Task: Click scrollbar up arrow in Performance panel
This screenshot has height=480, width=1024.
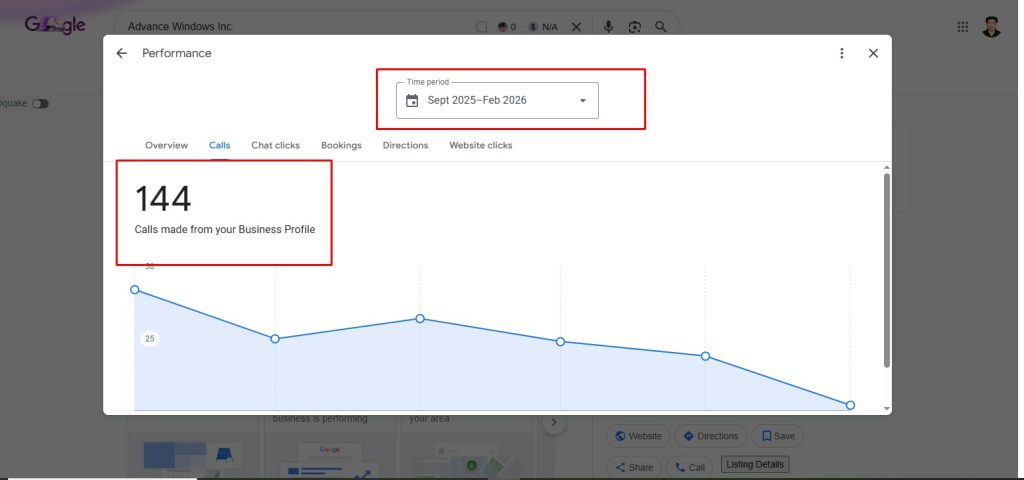Action: (886, 167)
